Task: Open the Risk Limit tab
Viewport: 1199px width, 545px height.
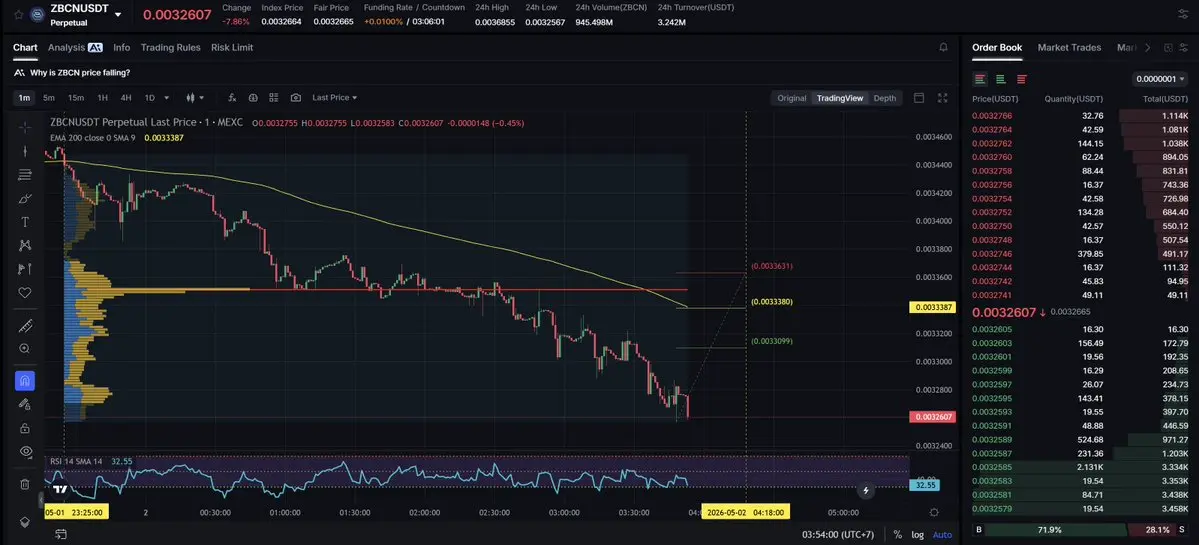Action: pos(232,47)
